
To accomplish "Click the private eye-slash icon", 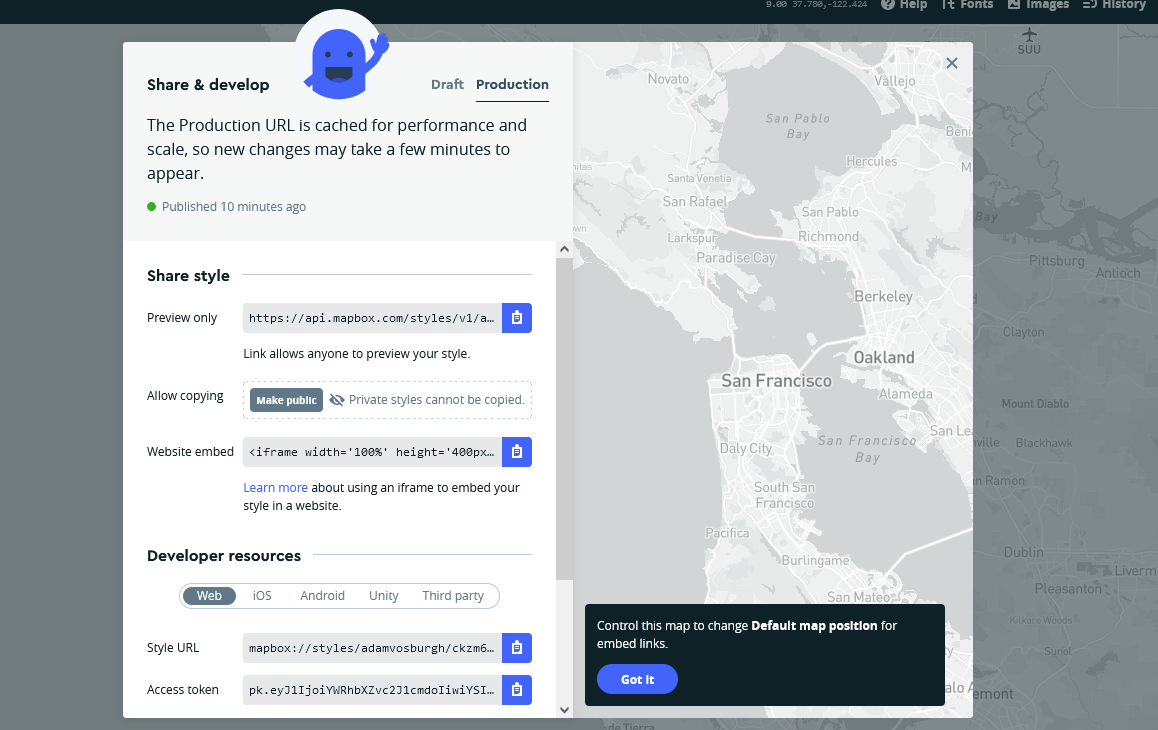I will pos(337,400).
